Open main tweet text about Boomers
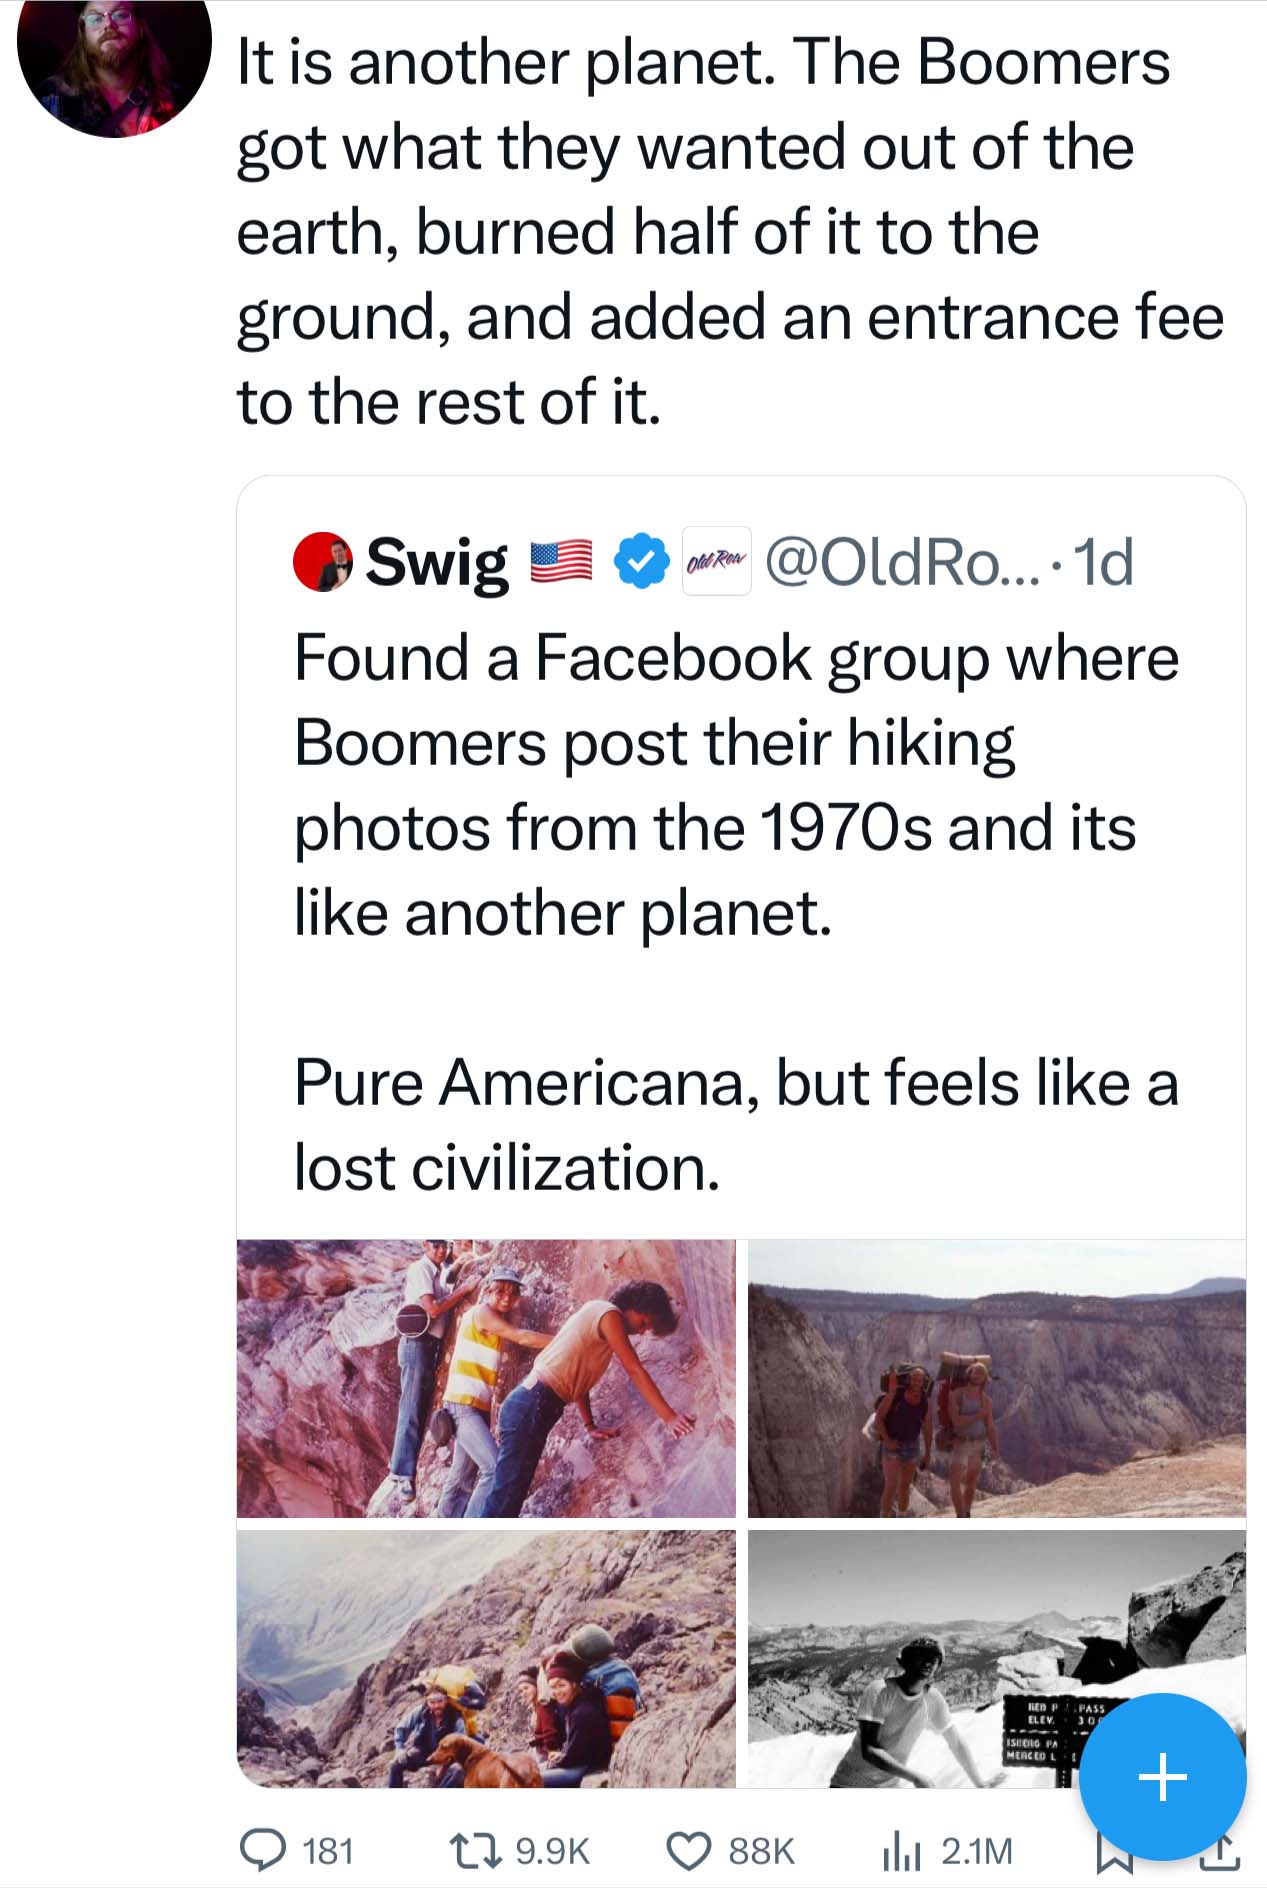This screenshot has height=1888, width=1267. pos(730,232)
